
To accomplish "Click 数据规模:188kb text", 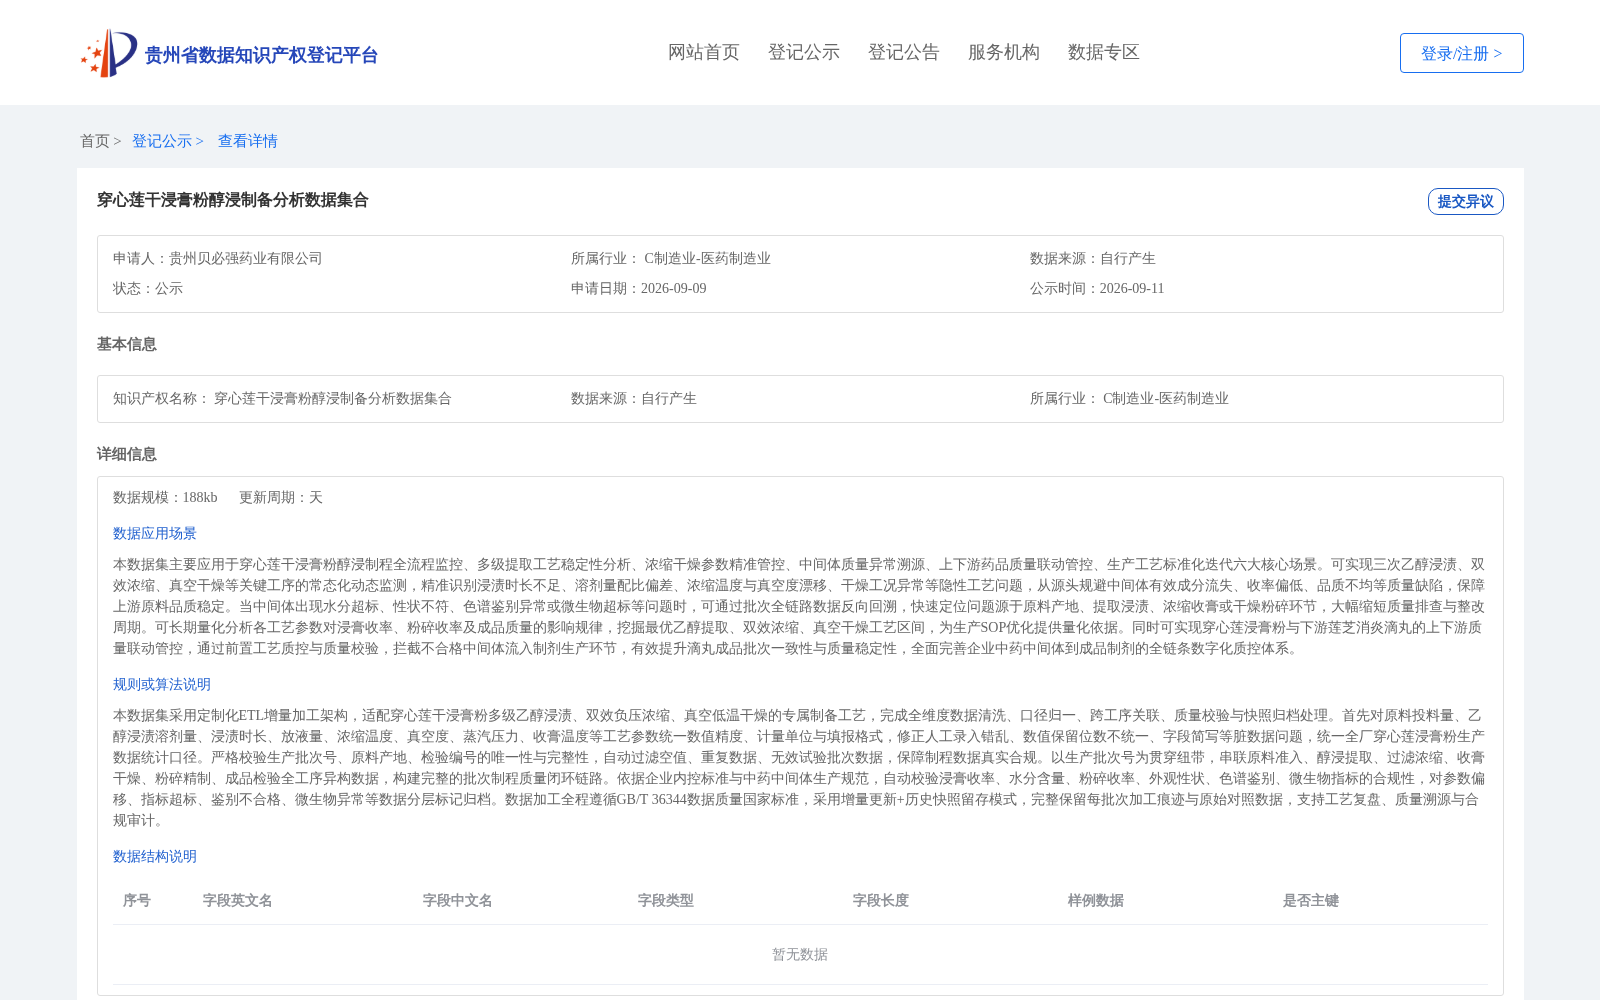I will [x=165, y=497].
